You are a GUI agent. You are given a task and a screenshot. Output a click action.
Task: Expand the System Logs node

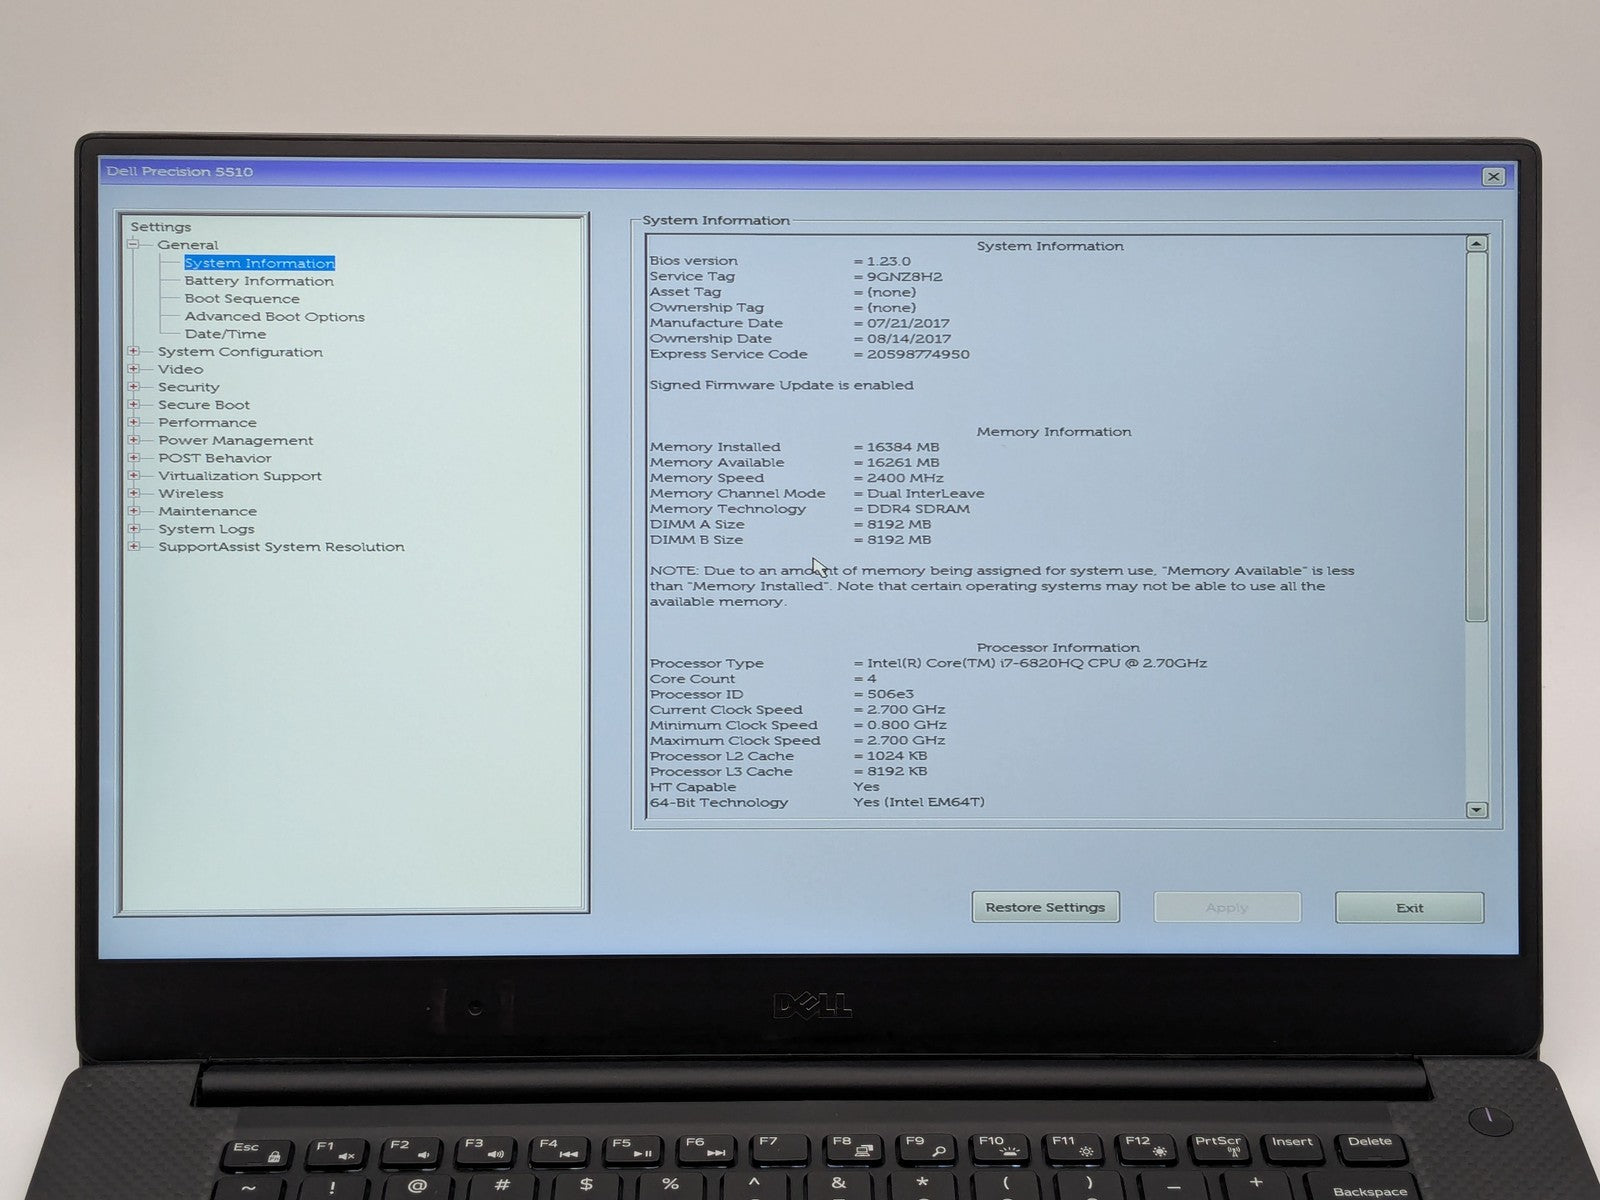point(133,529)
